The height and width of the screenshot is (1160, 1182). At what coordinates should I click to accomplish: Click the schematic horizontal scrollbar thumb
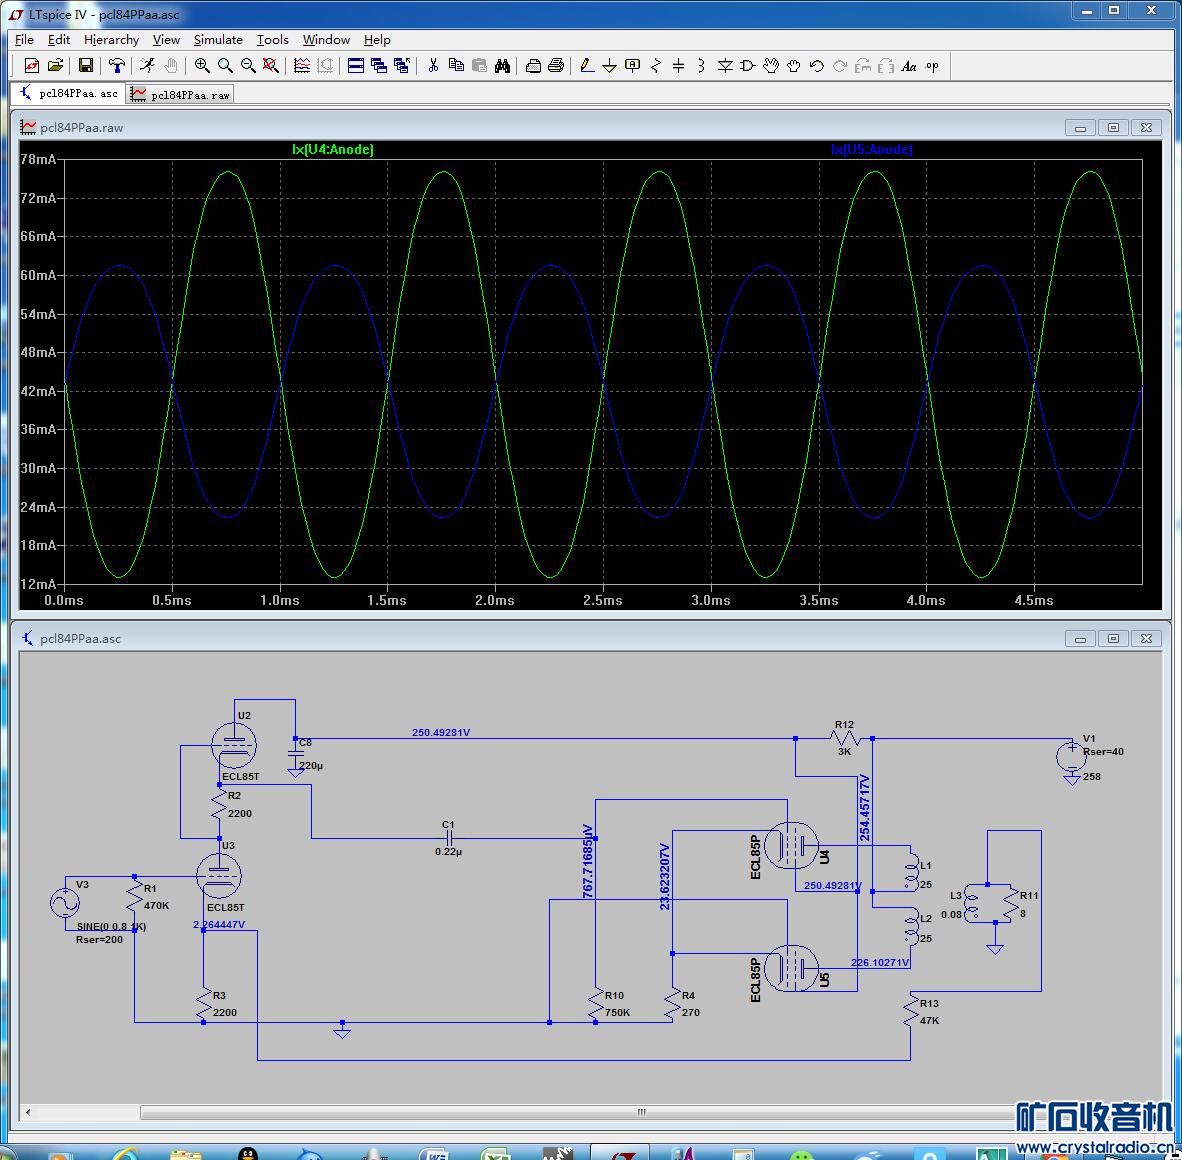[x=640, y=1112]
